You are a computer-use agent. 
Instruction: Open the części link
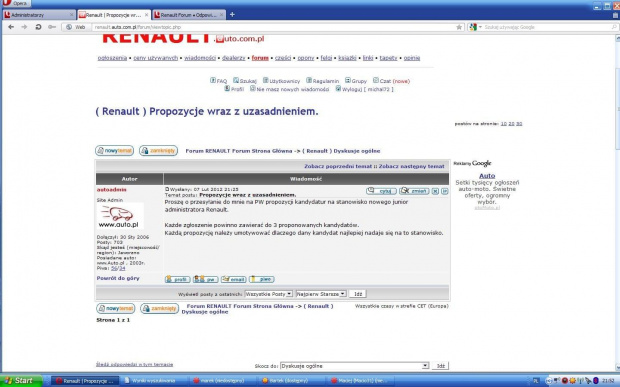click(x=283, y=58)
